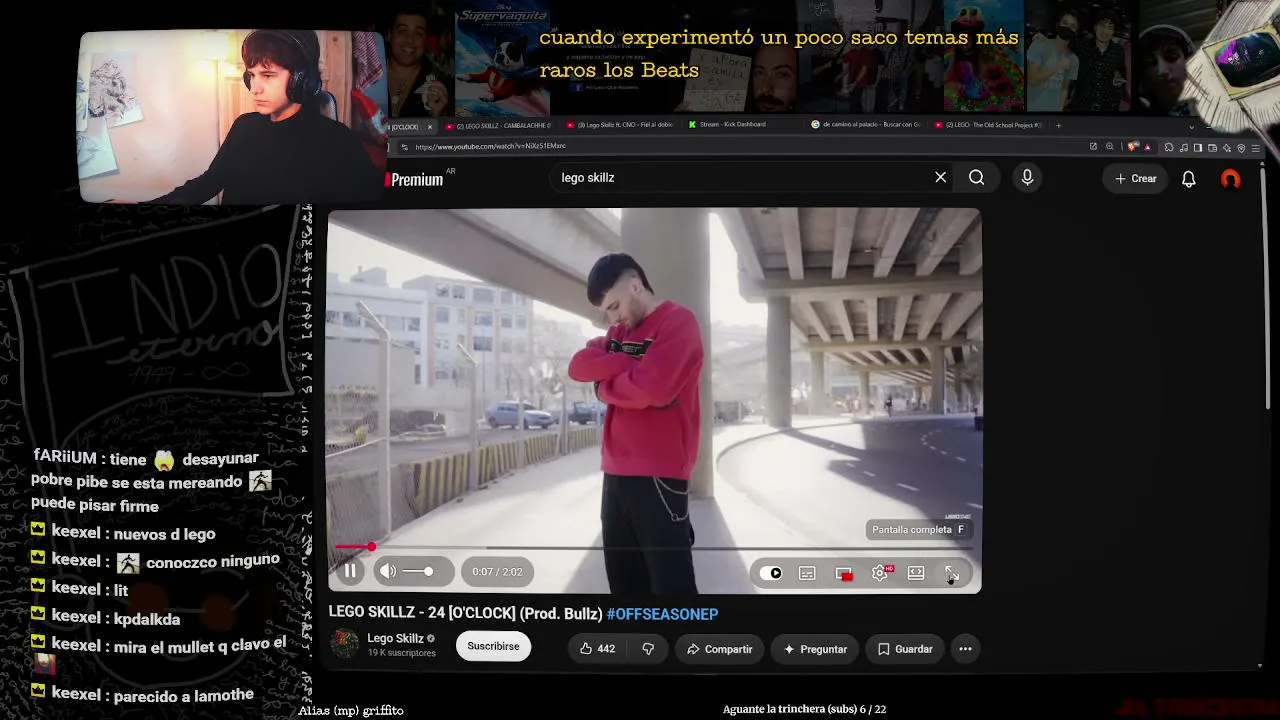Switch to the 'LEGO SKILLZ - CAMBALACHHE' tab
Screen dimensions: 1280x720
[x=500, y=126]
